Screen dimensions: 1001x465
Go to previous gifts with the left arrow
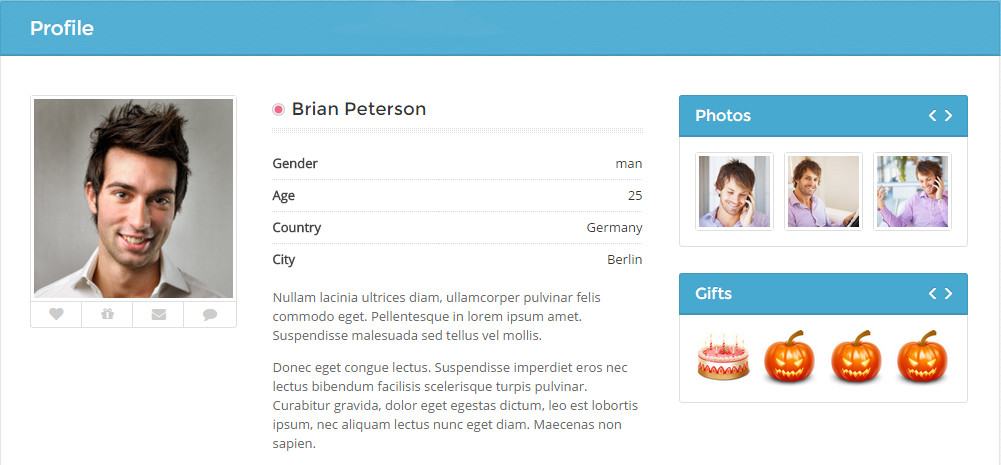coord(932,294)
